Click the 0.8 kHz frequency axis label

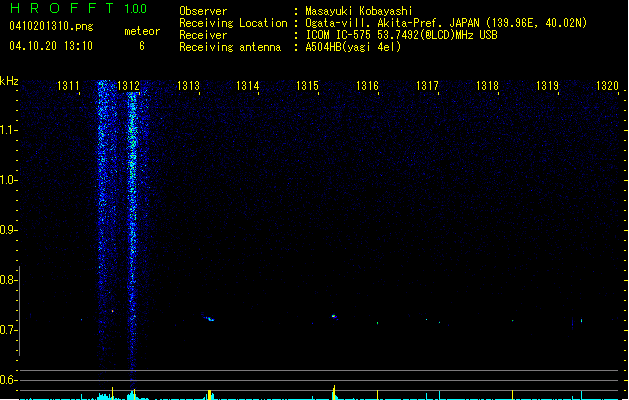tap(8, 280)
